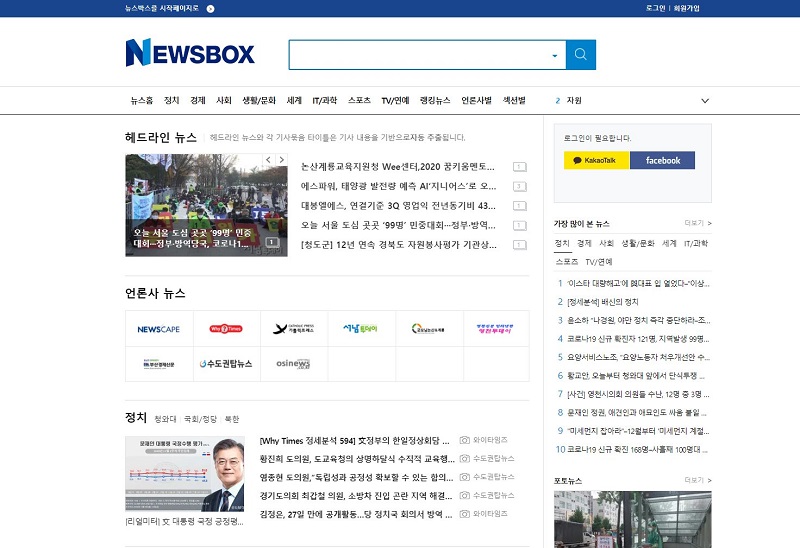Log in with KakaoTalk button
The image size is (800, 548).
click(596, 160)
